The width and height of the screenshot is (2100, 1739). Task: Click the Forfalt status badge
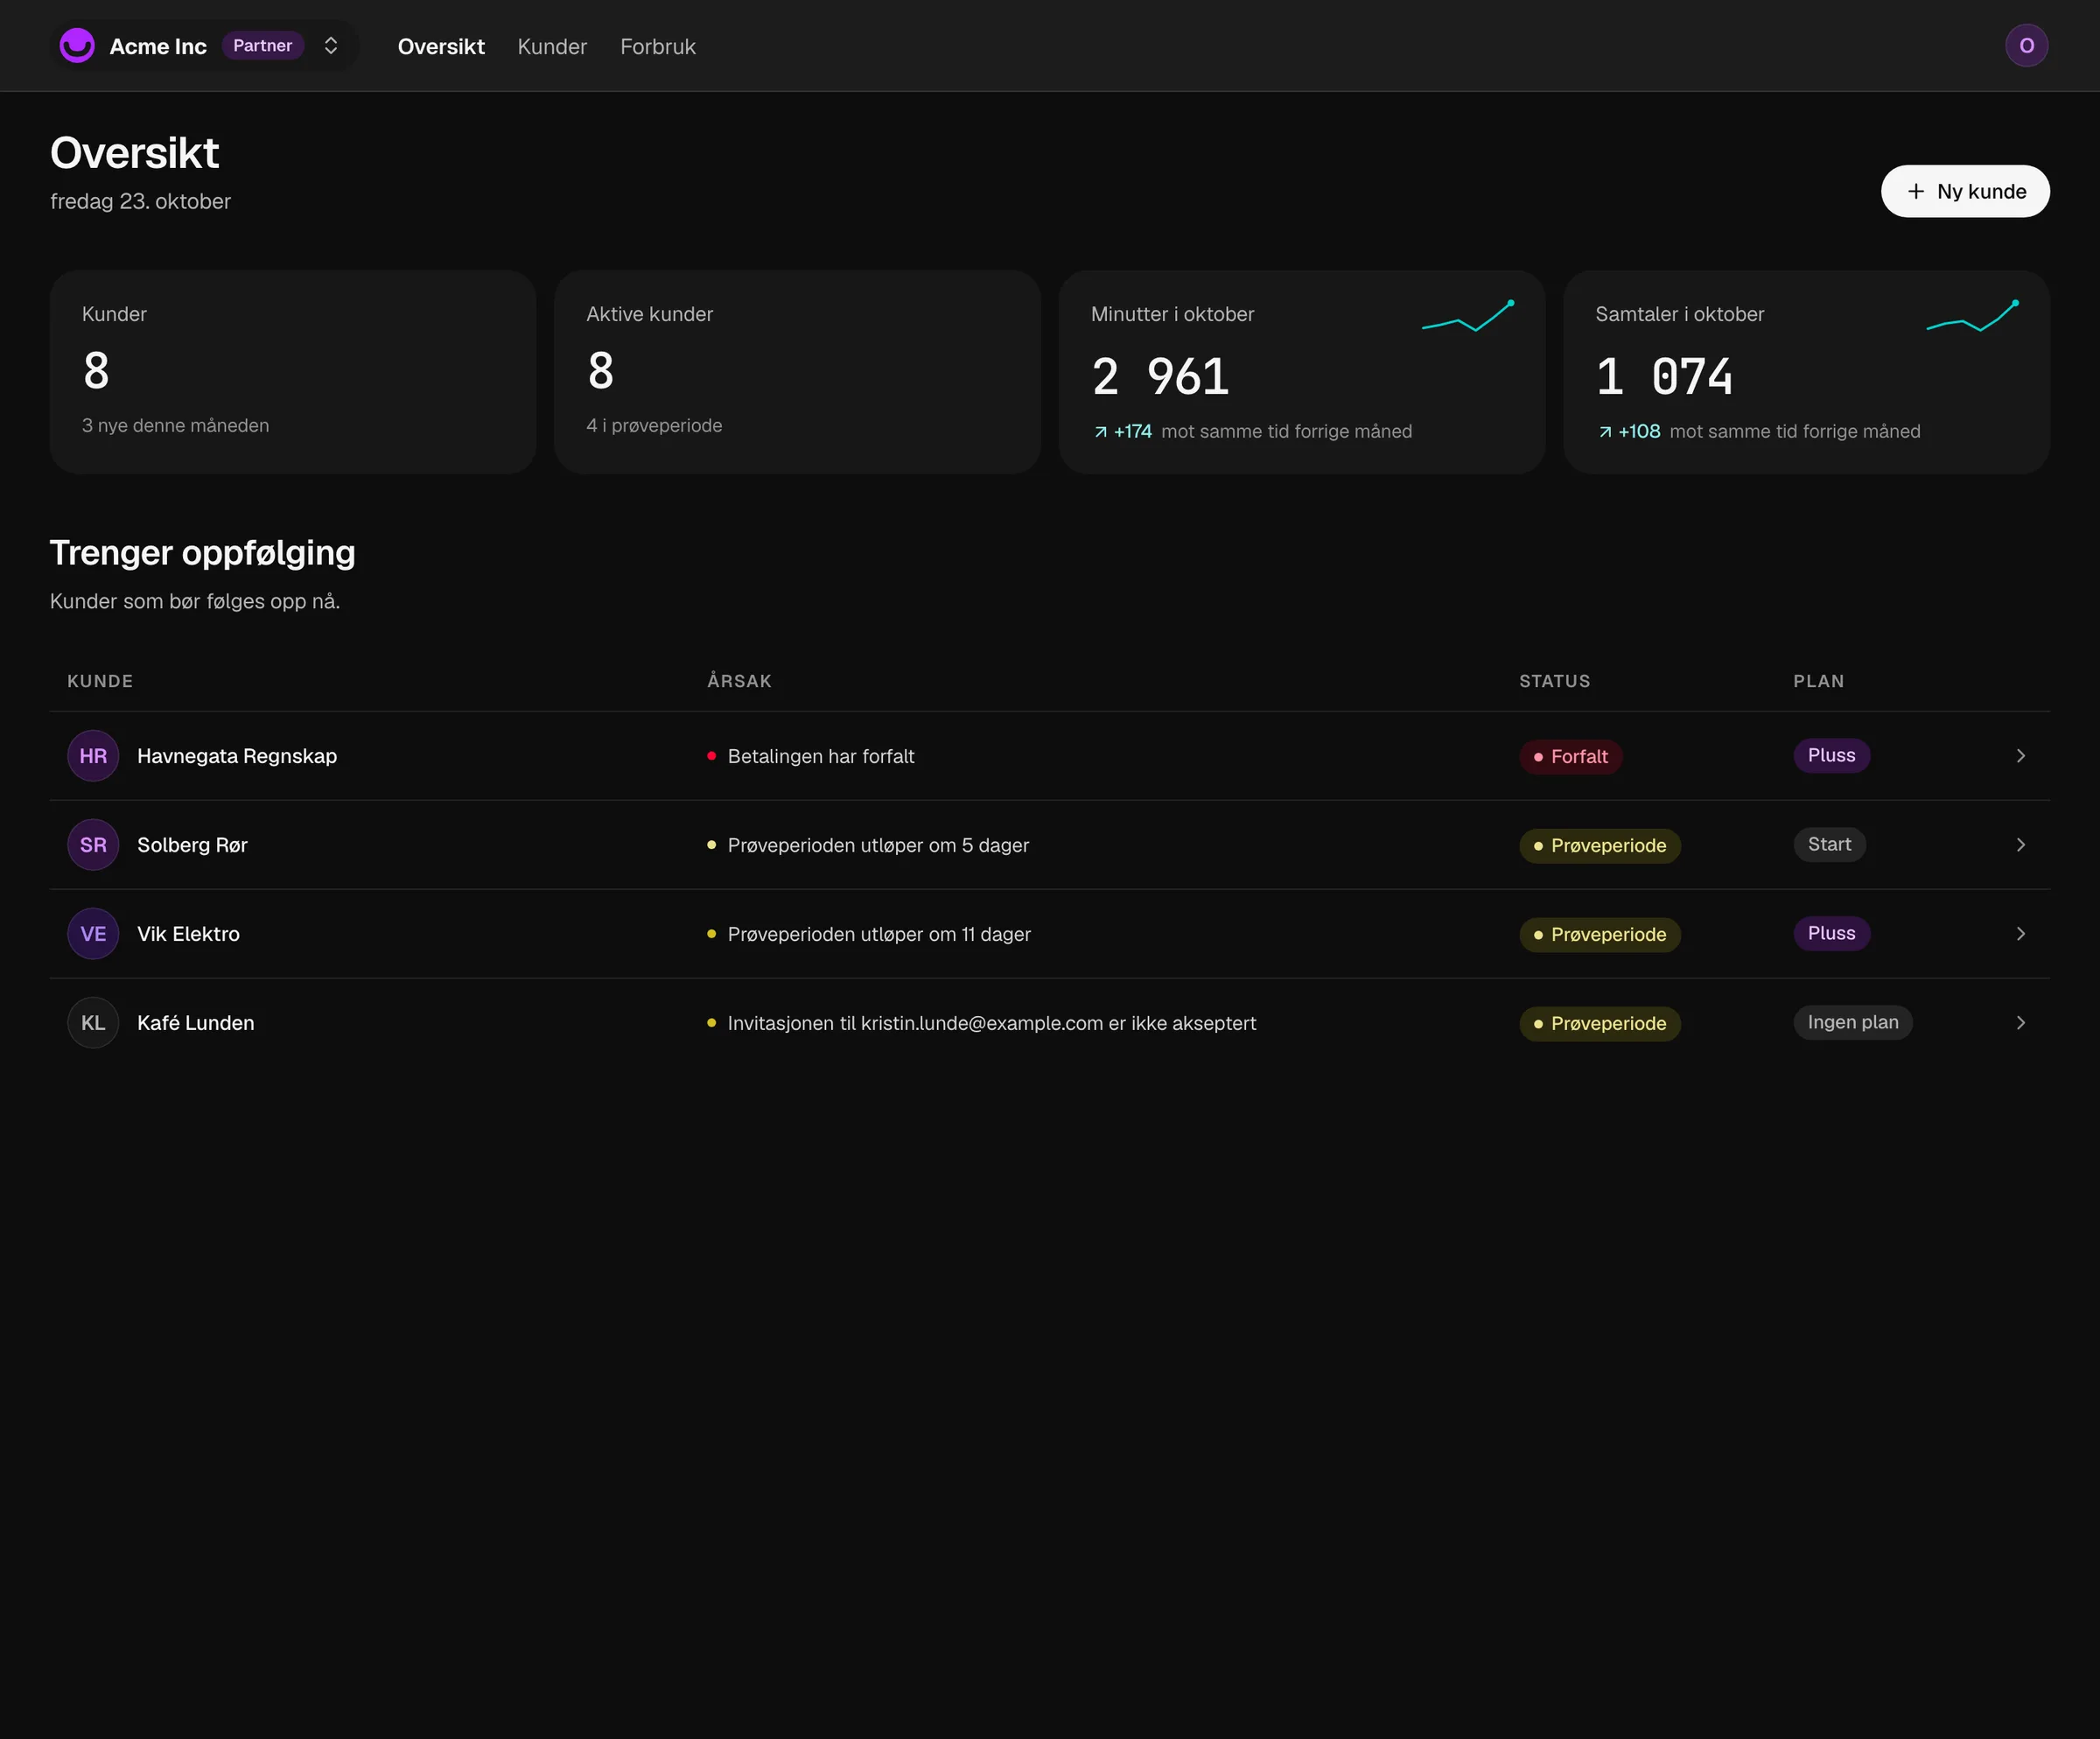coord(1570,757)
